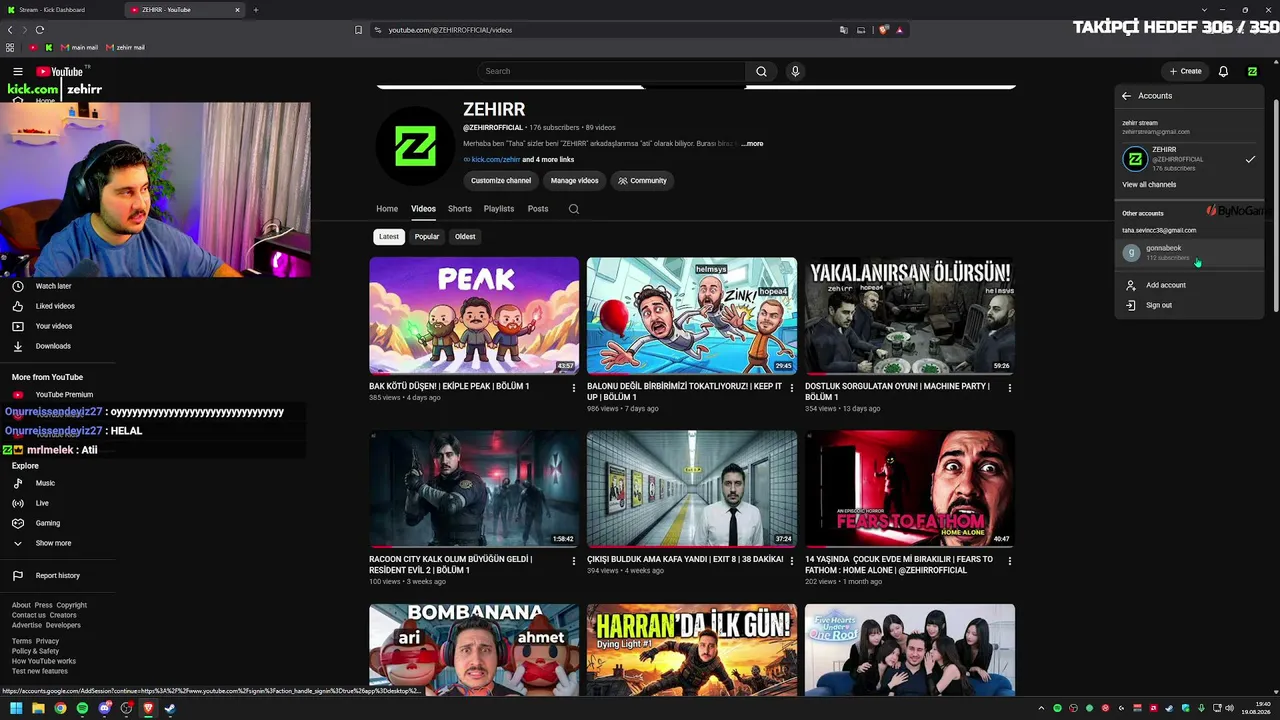Open Windows Start menu
The image size is (1280, 720).
pyautogui.click(x=16, y=709)
